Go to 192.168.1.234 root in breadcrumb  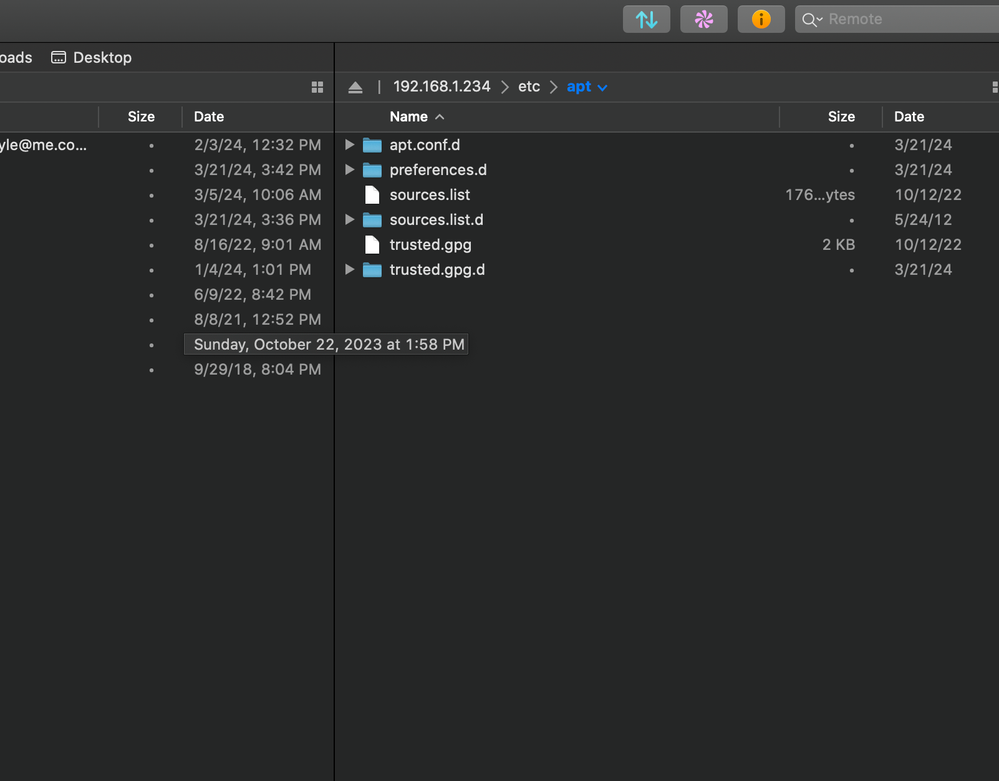441,87
